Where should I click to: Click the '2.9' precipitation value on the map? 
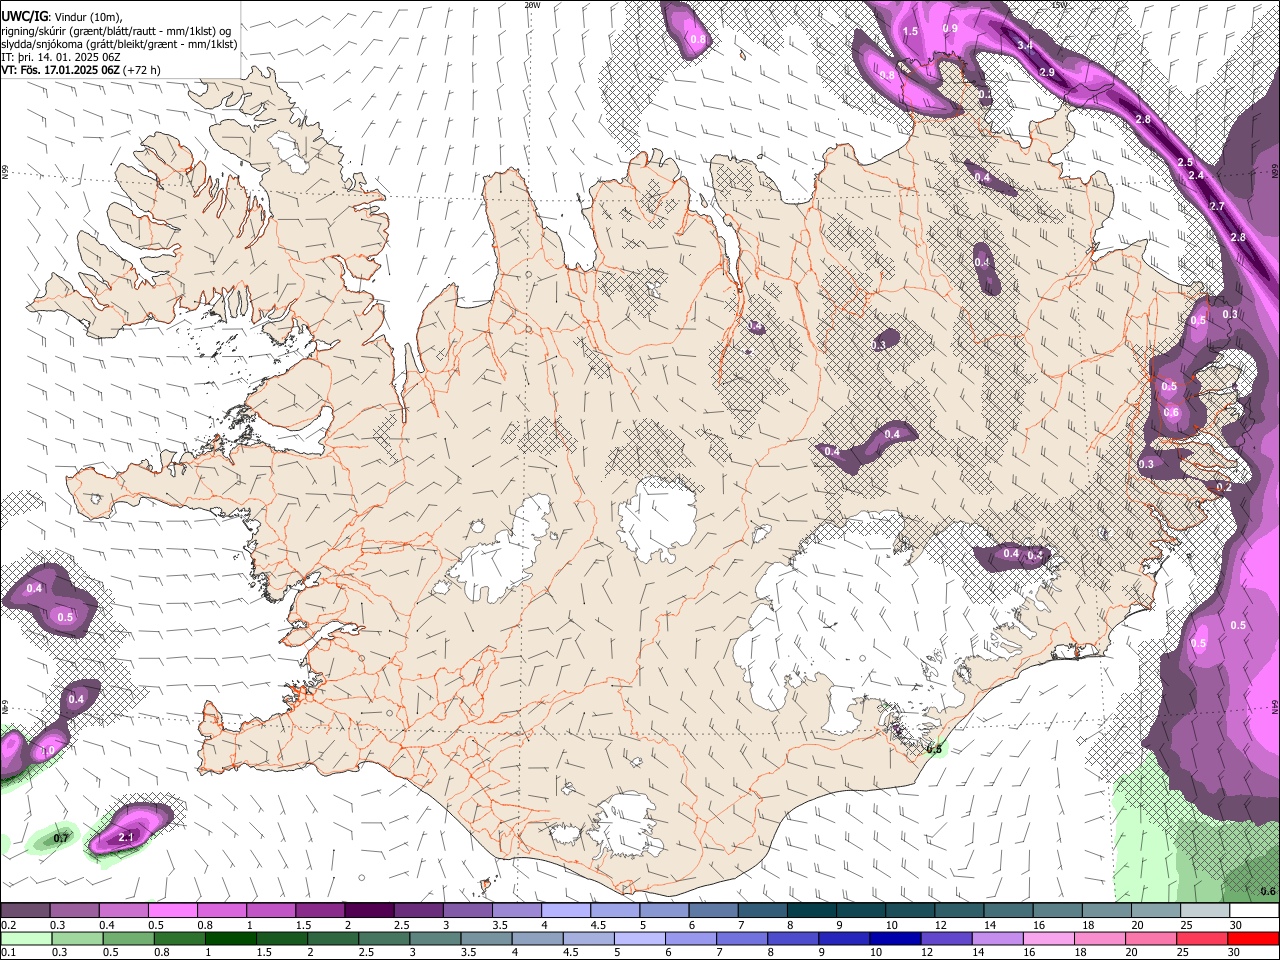coord(1047,73)
